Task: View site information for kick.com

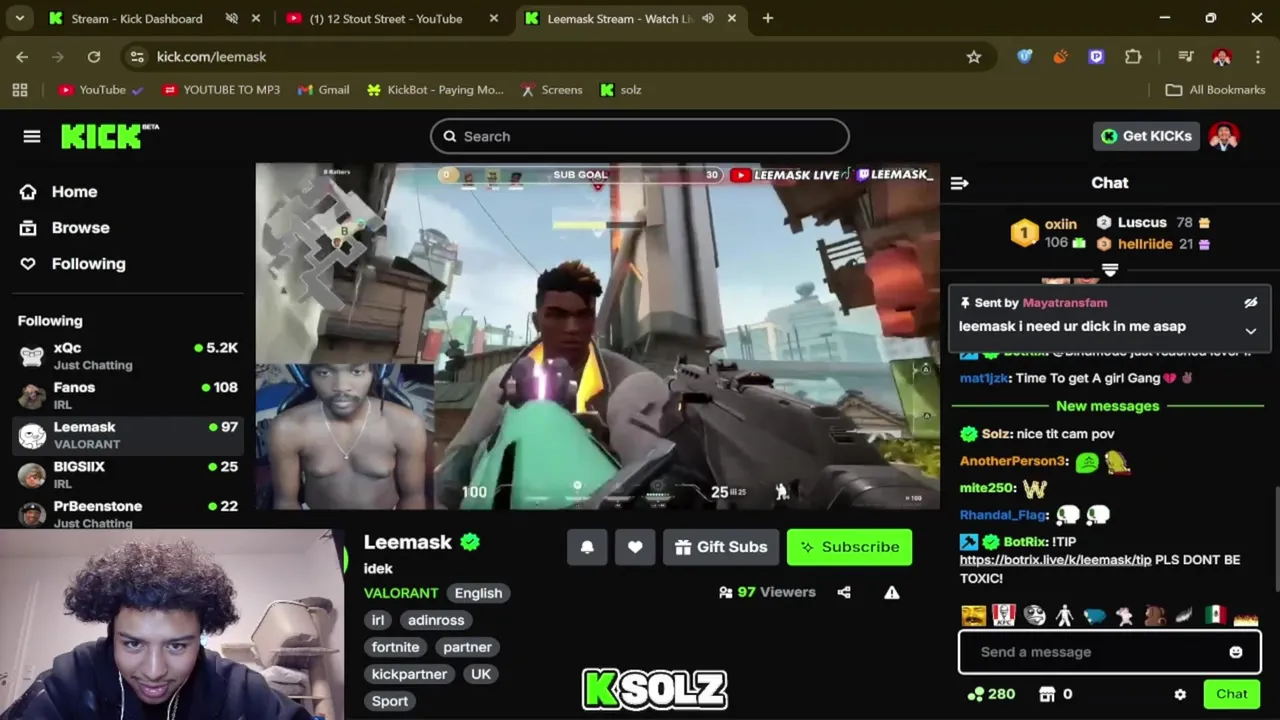Action: [x=138, y=57]
